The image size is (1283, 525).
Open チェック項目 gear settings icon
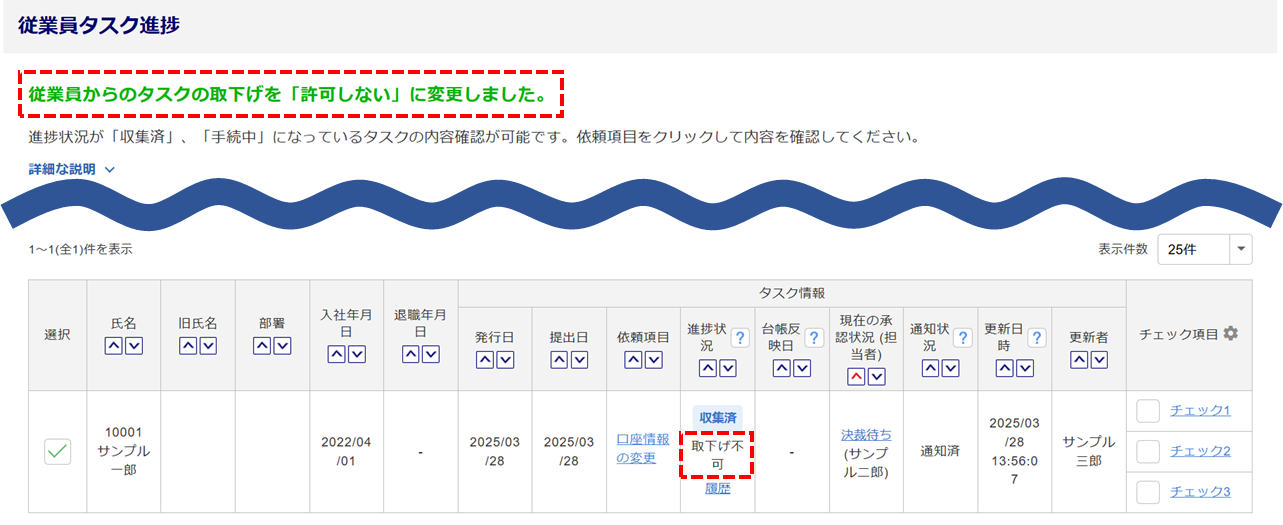tap(1231, 334)
